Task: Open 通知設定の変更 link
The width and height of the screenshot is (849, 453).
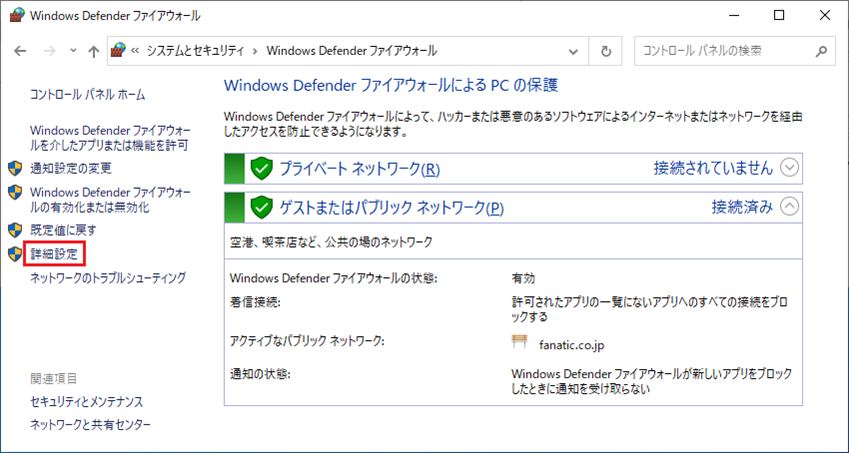Action: (x=71, y=168)
